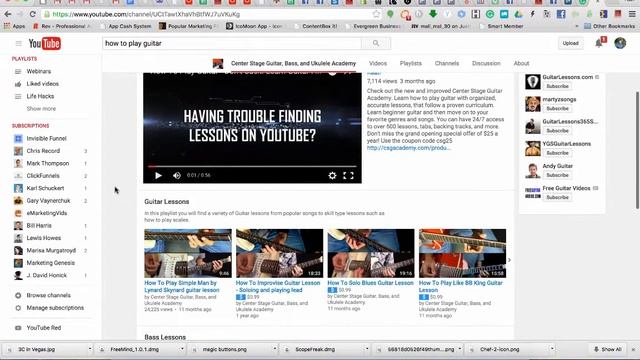The width and height of the screenshot is (640, 360).
Task: Open the ClickFunnels subscription
Action: click(42, 176)
